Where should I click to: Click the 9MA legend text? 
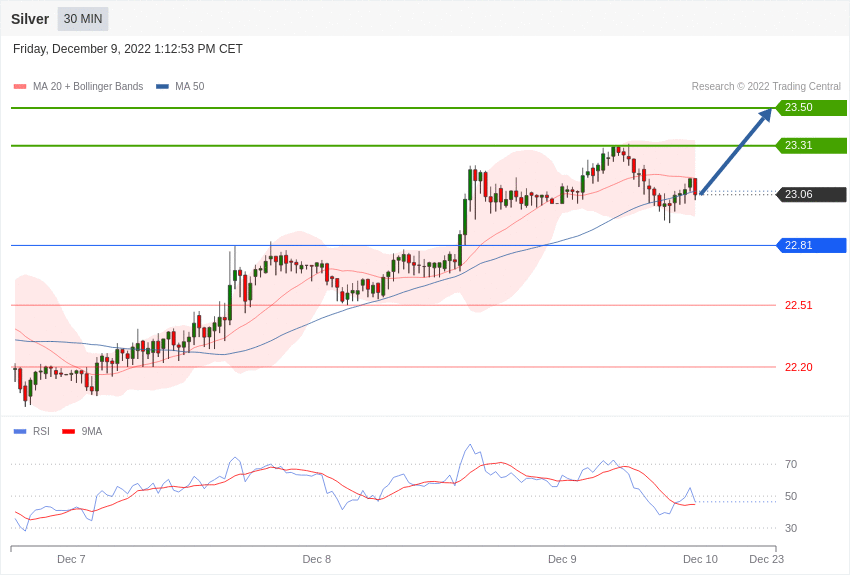point(92,432)
